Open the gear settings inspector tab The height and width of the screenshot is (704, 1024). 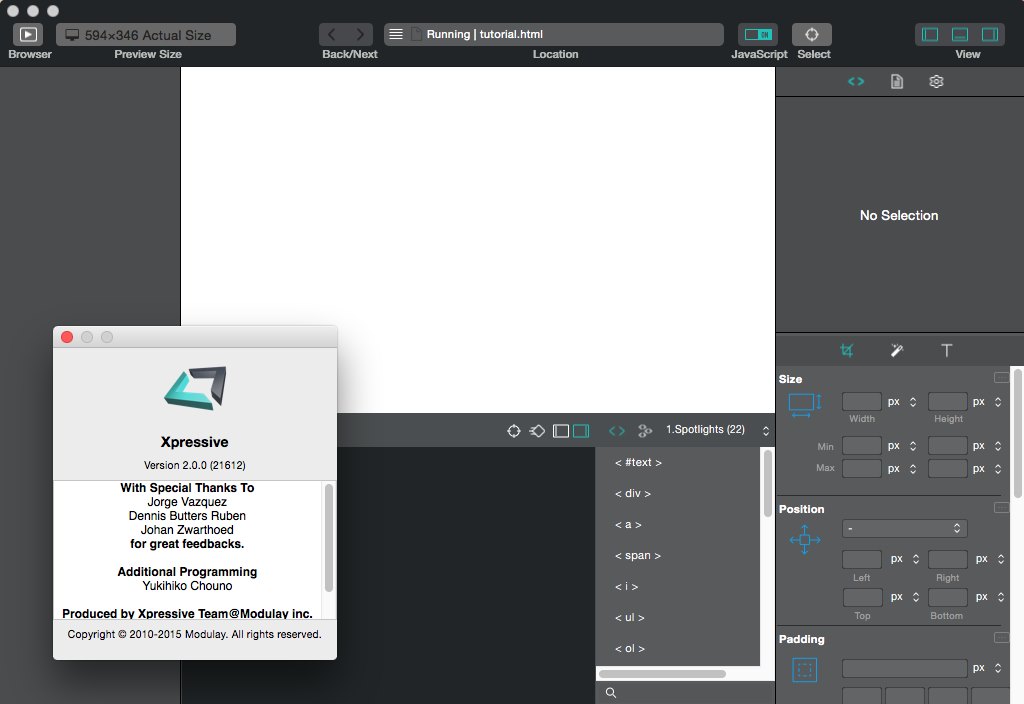pyautogui.click(x=936, y=82)
